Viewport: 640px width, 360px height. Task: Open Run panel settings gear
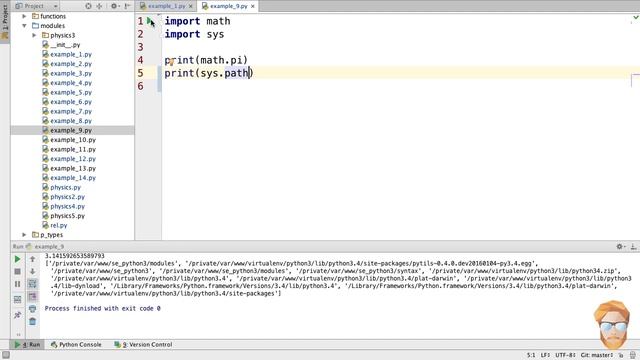[620, 247]
